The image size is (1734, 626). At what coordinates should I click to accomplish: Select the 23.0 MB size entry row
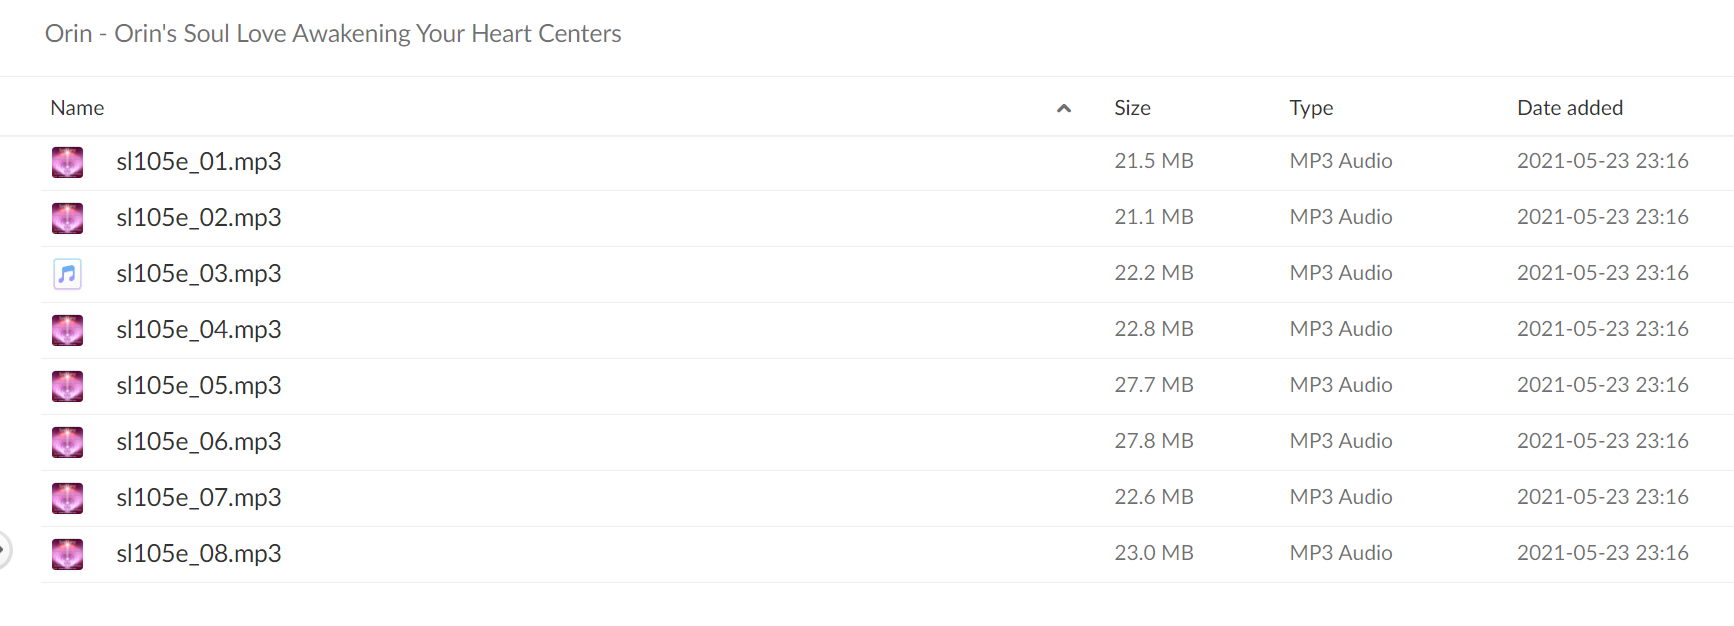887,554
